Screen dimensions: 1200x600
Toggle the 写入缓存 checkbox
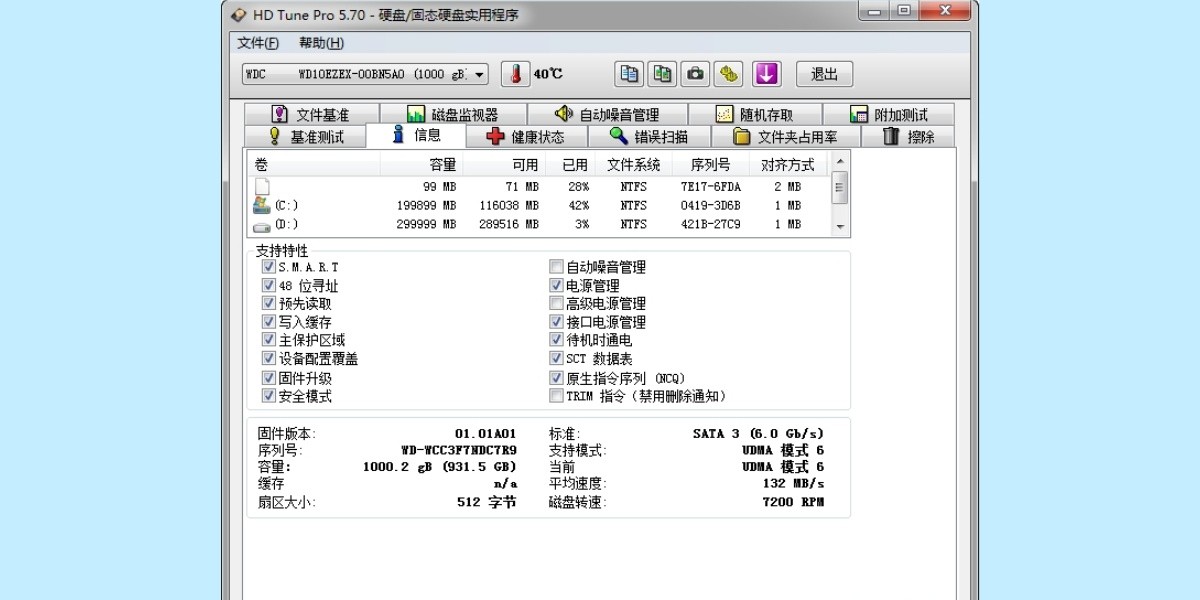click(x=268, y=322)
